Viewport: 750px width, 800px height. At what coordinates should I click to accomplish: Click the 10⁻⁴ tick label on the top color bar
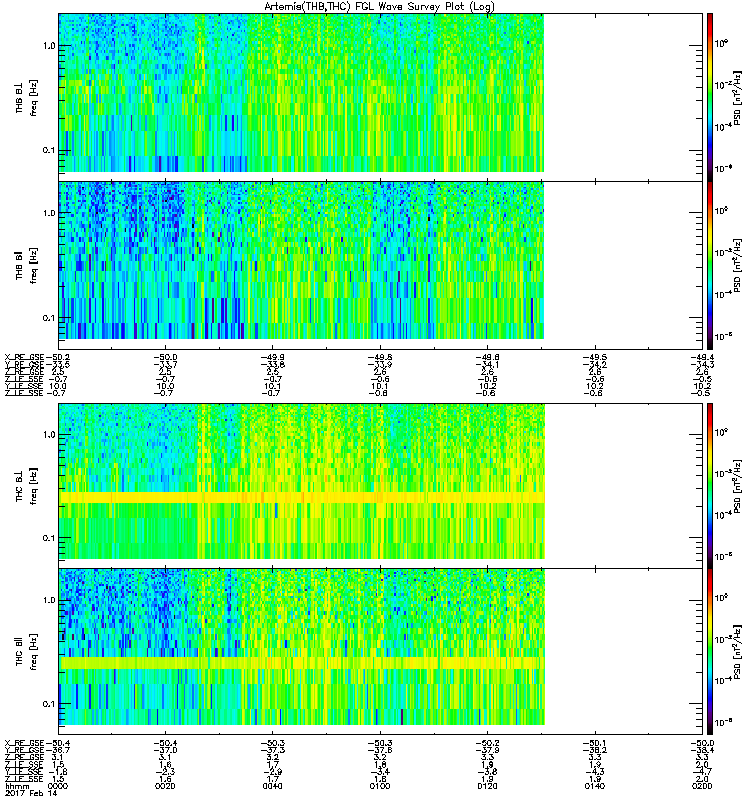click(723, 127)
